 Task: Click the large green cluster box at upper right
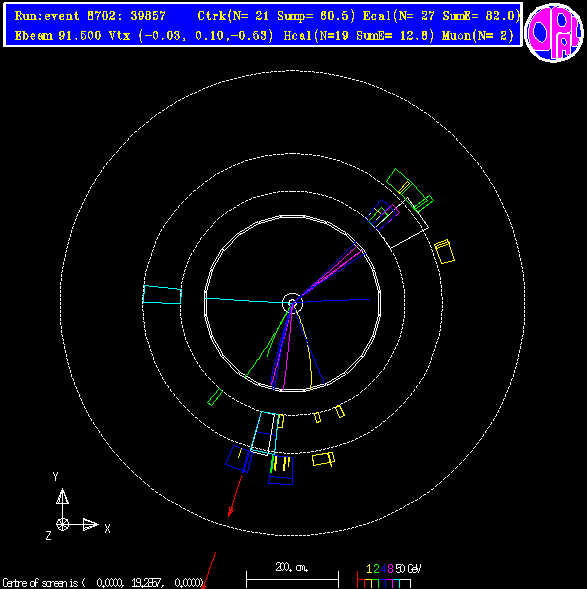(x=405, y=187)
